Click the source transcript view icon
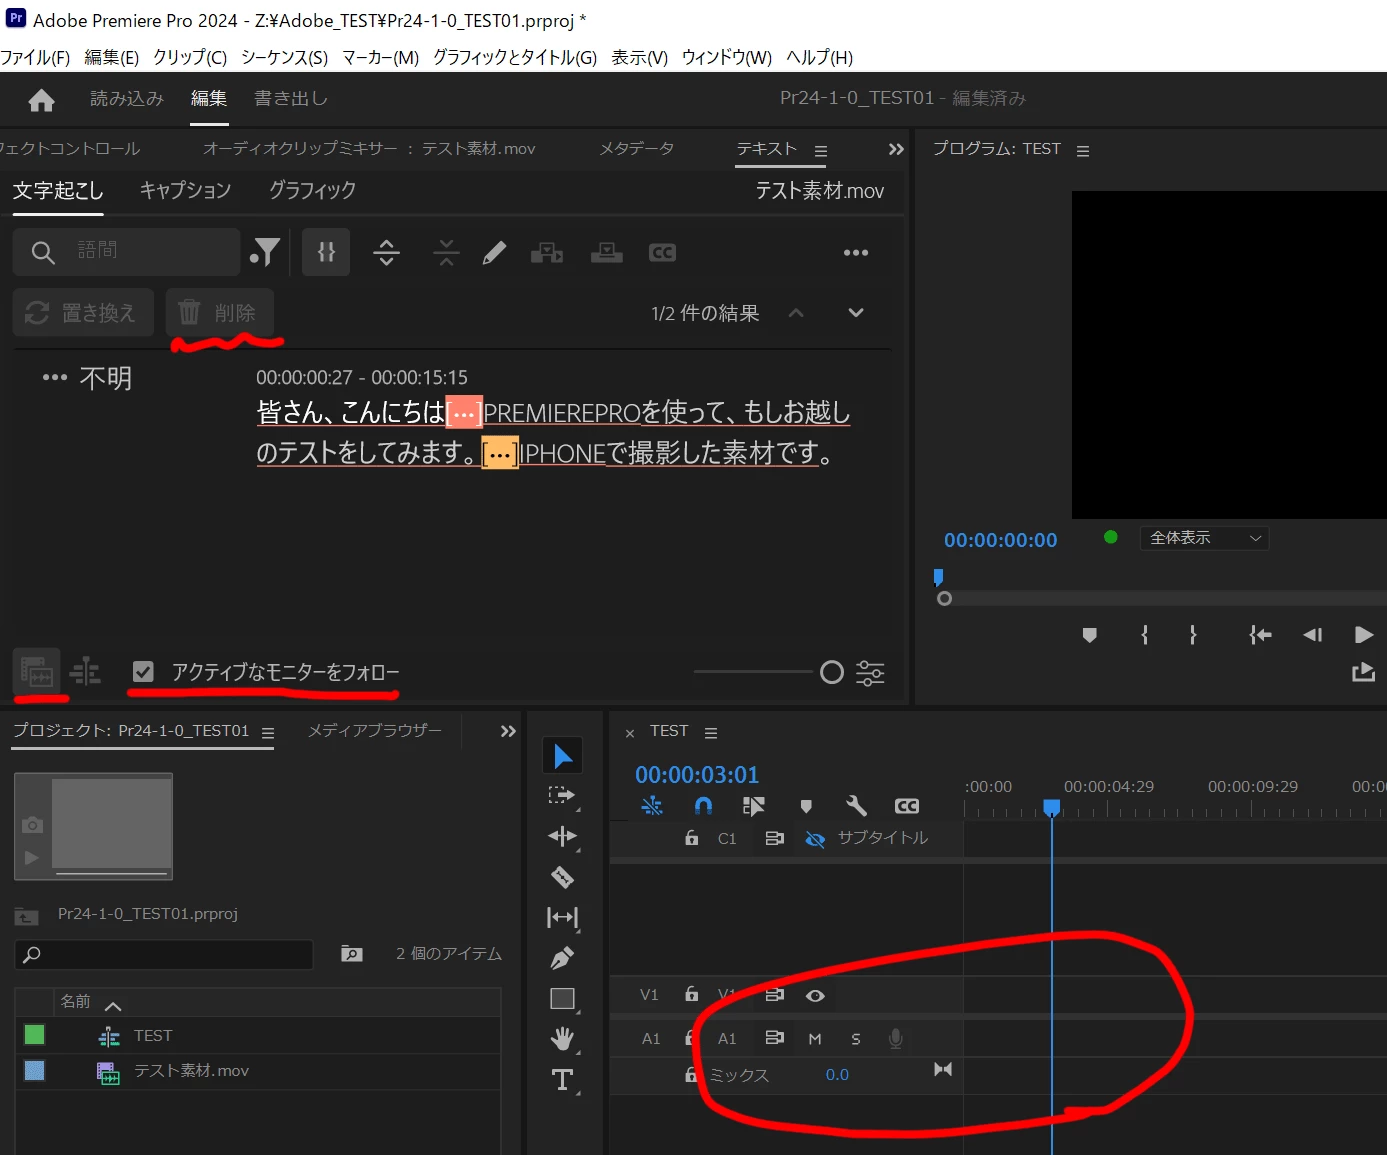Viewport: 1387px width, 1155px height. click(x=37, y=671)
